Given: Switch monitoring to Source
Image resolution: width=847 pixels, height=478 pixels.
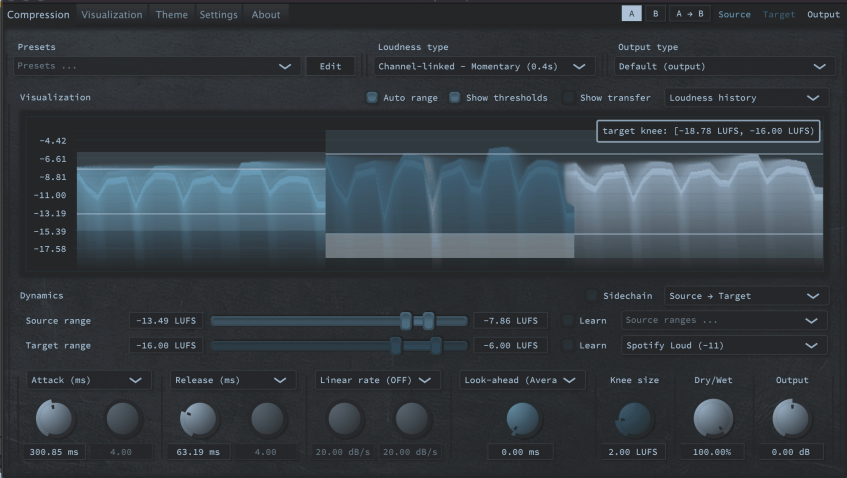Looking at the screenshot, I should (734, 15).
